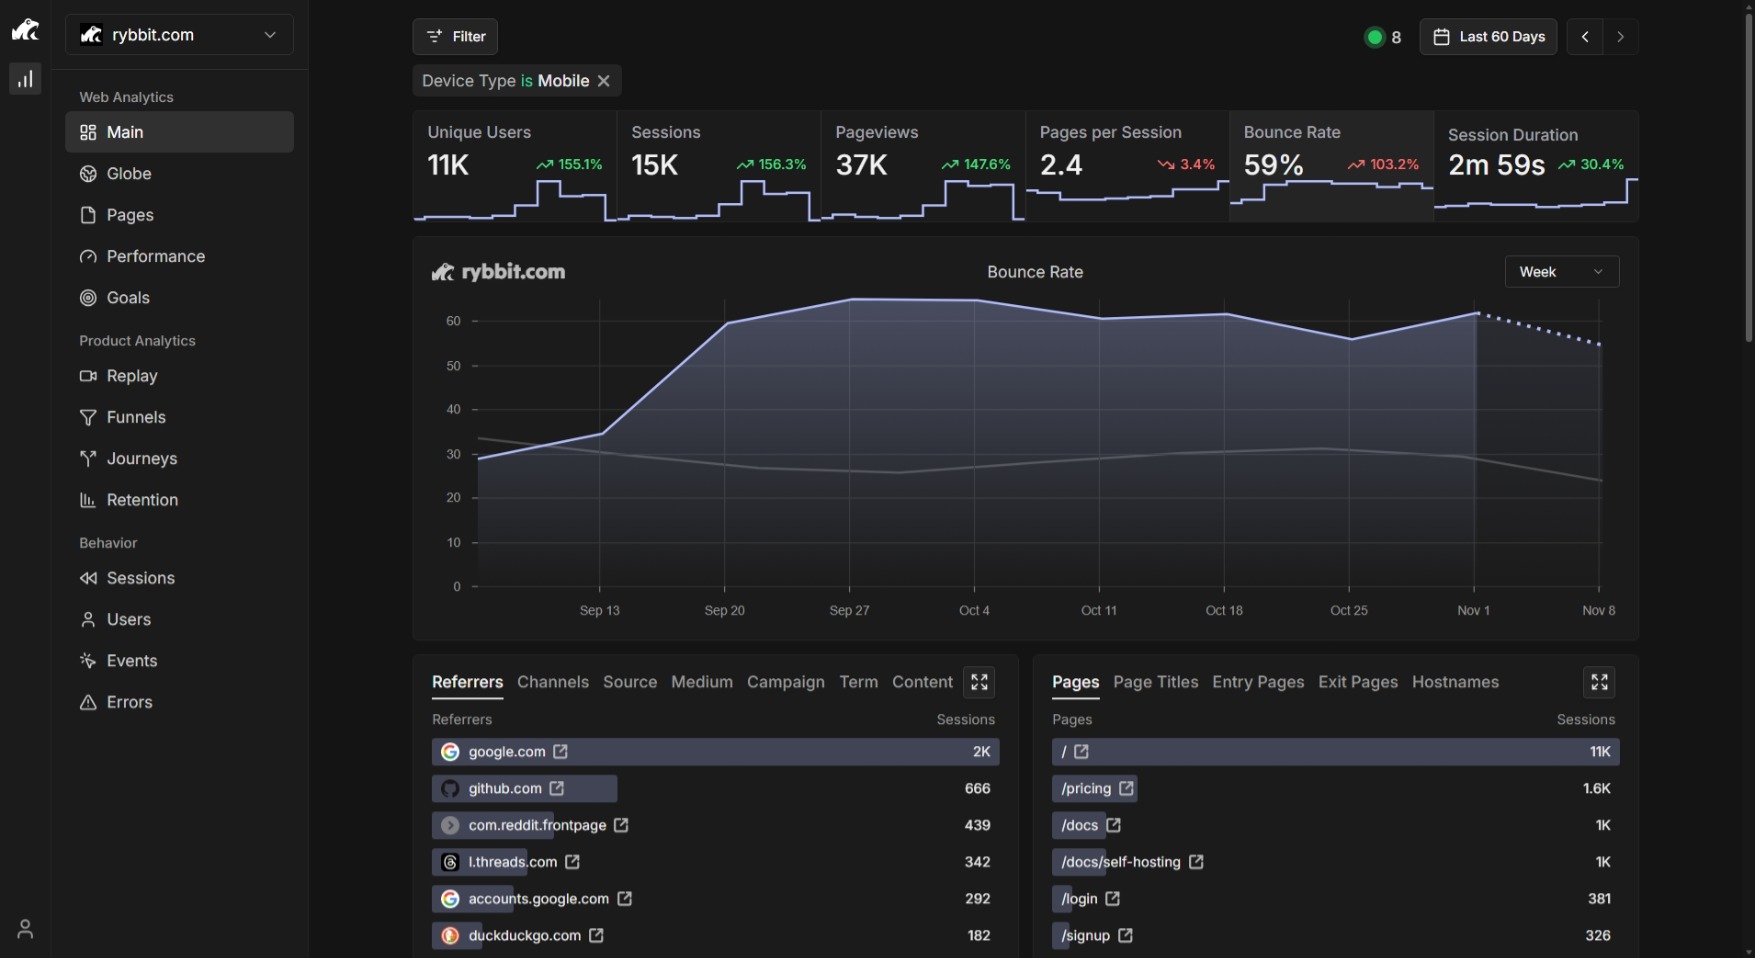Select the Bounce Rate metric card

[1330, 165]
